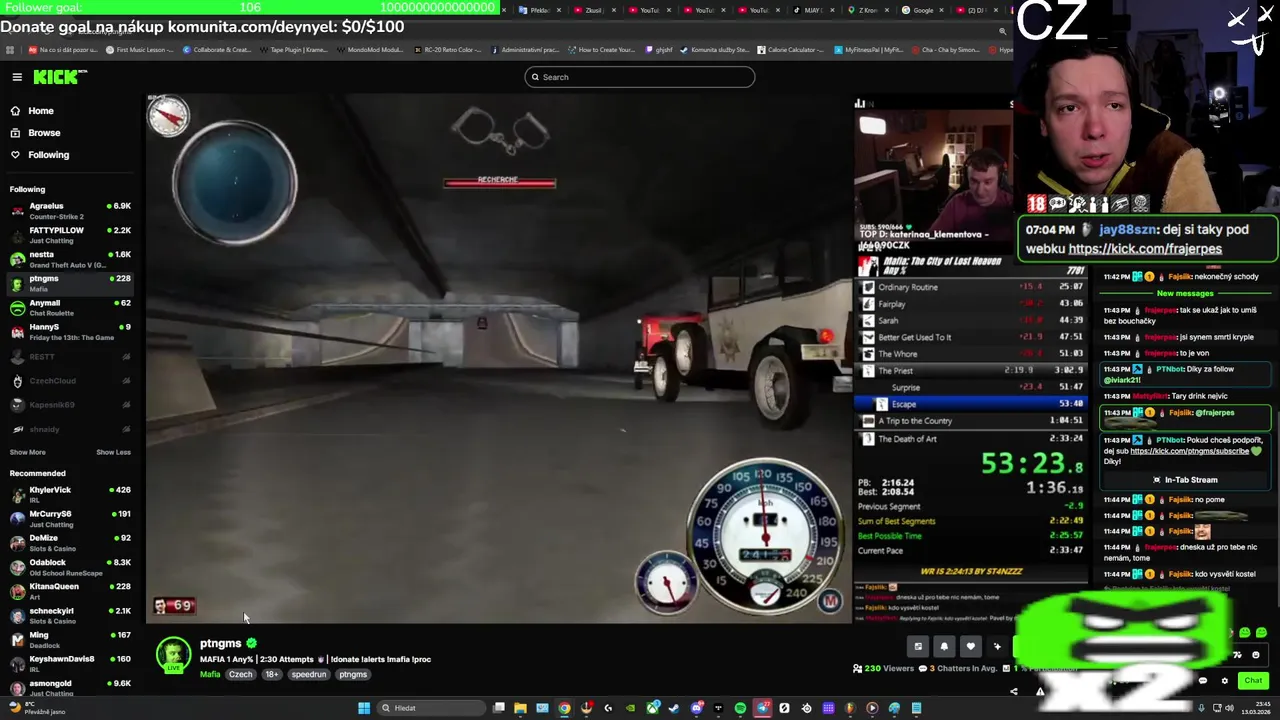Image resolution: width=1280 pixels, height=720 pixels.
Task: Open Chrome from the taskbar
Action: [x=564, y=708]
